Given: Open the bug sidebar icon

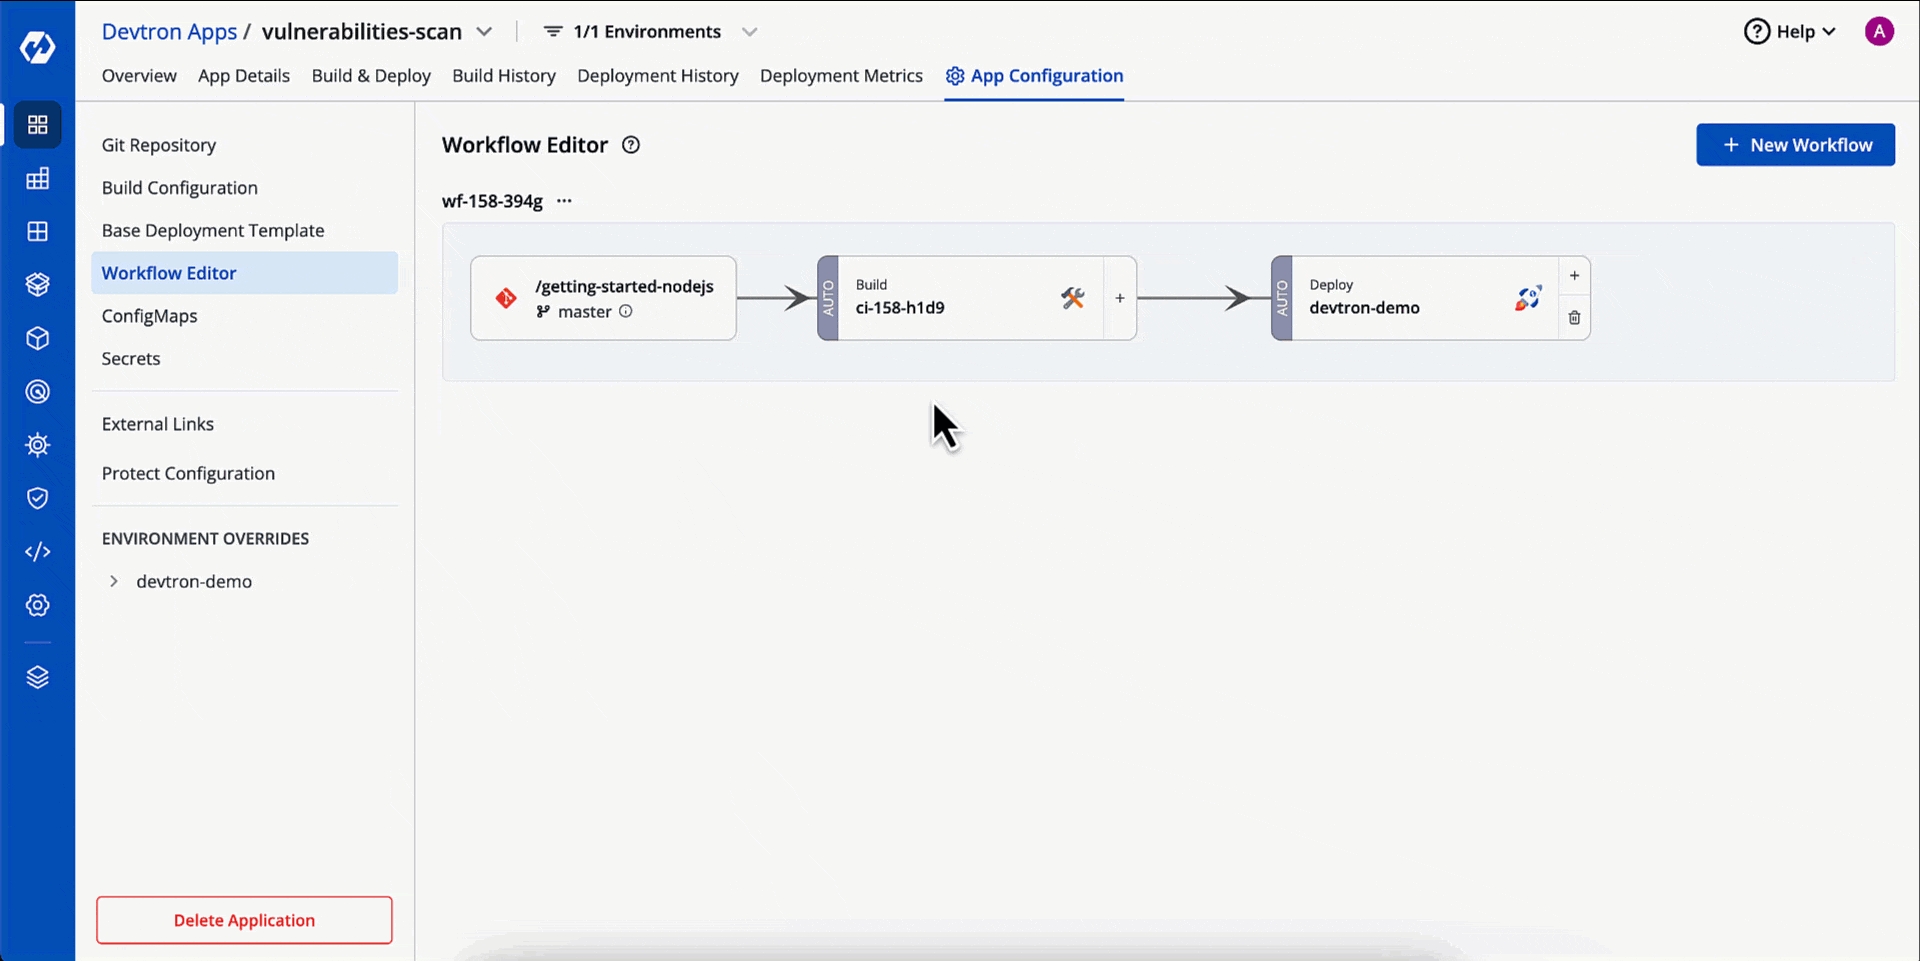Looking at the screenshot, I should point(38,445).
